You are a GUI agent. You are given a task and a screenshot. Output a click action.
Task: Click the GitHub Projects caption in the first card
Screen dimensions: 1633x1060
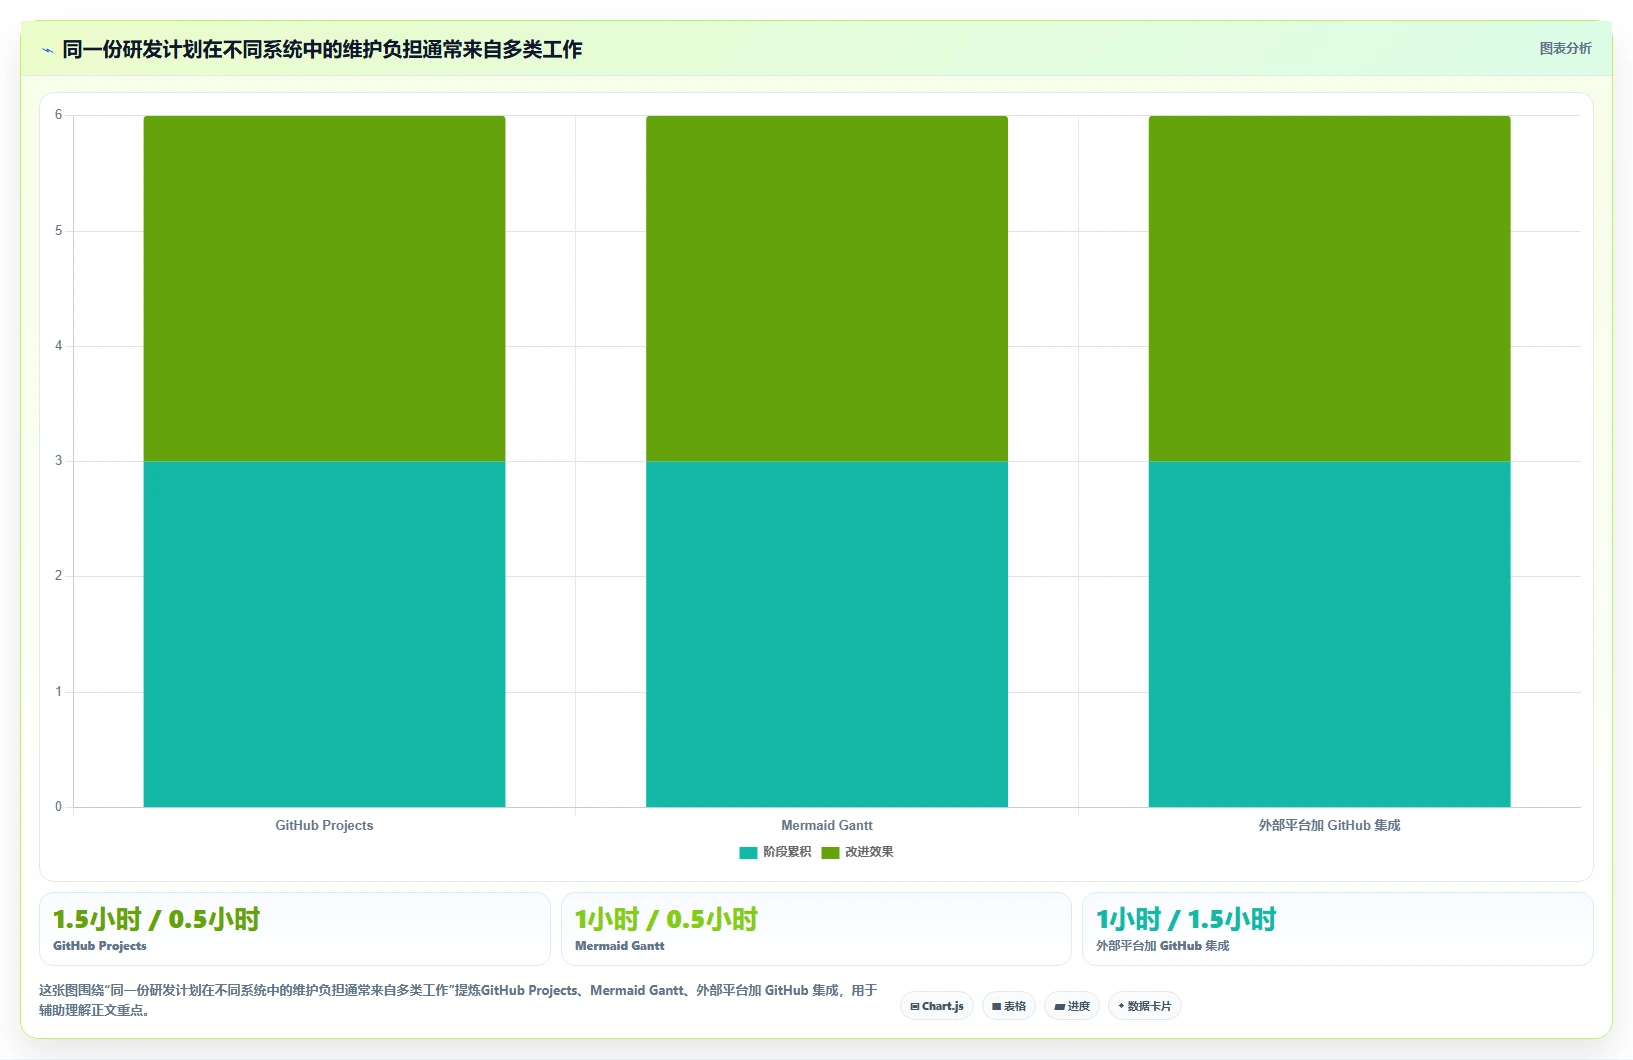coord(100,946)
